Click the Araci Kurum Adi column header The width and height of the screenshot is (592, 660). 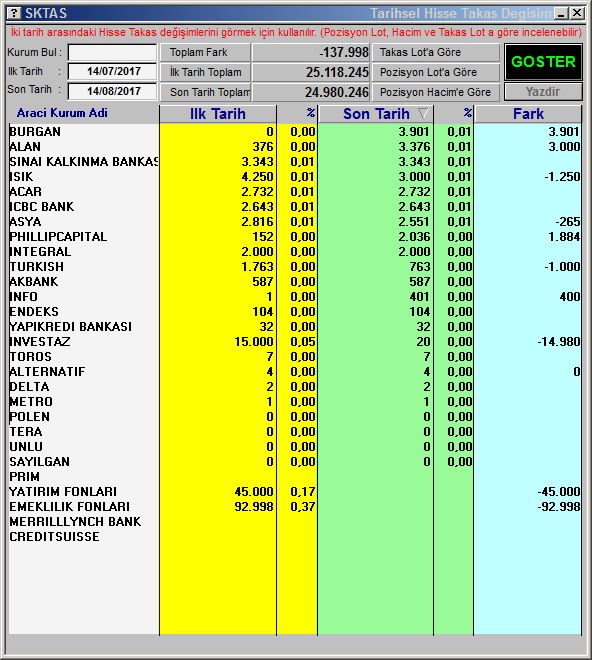[62, 113]
